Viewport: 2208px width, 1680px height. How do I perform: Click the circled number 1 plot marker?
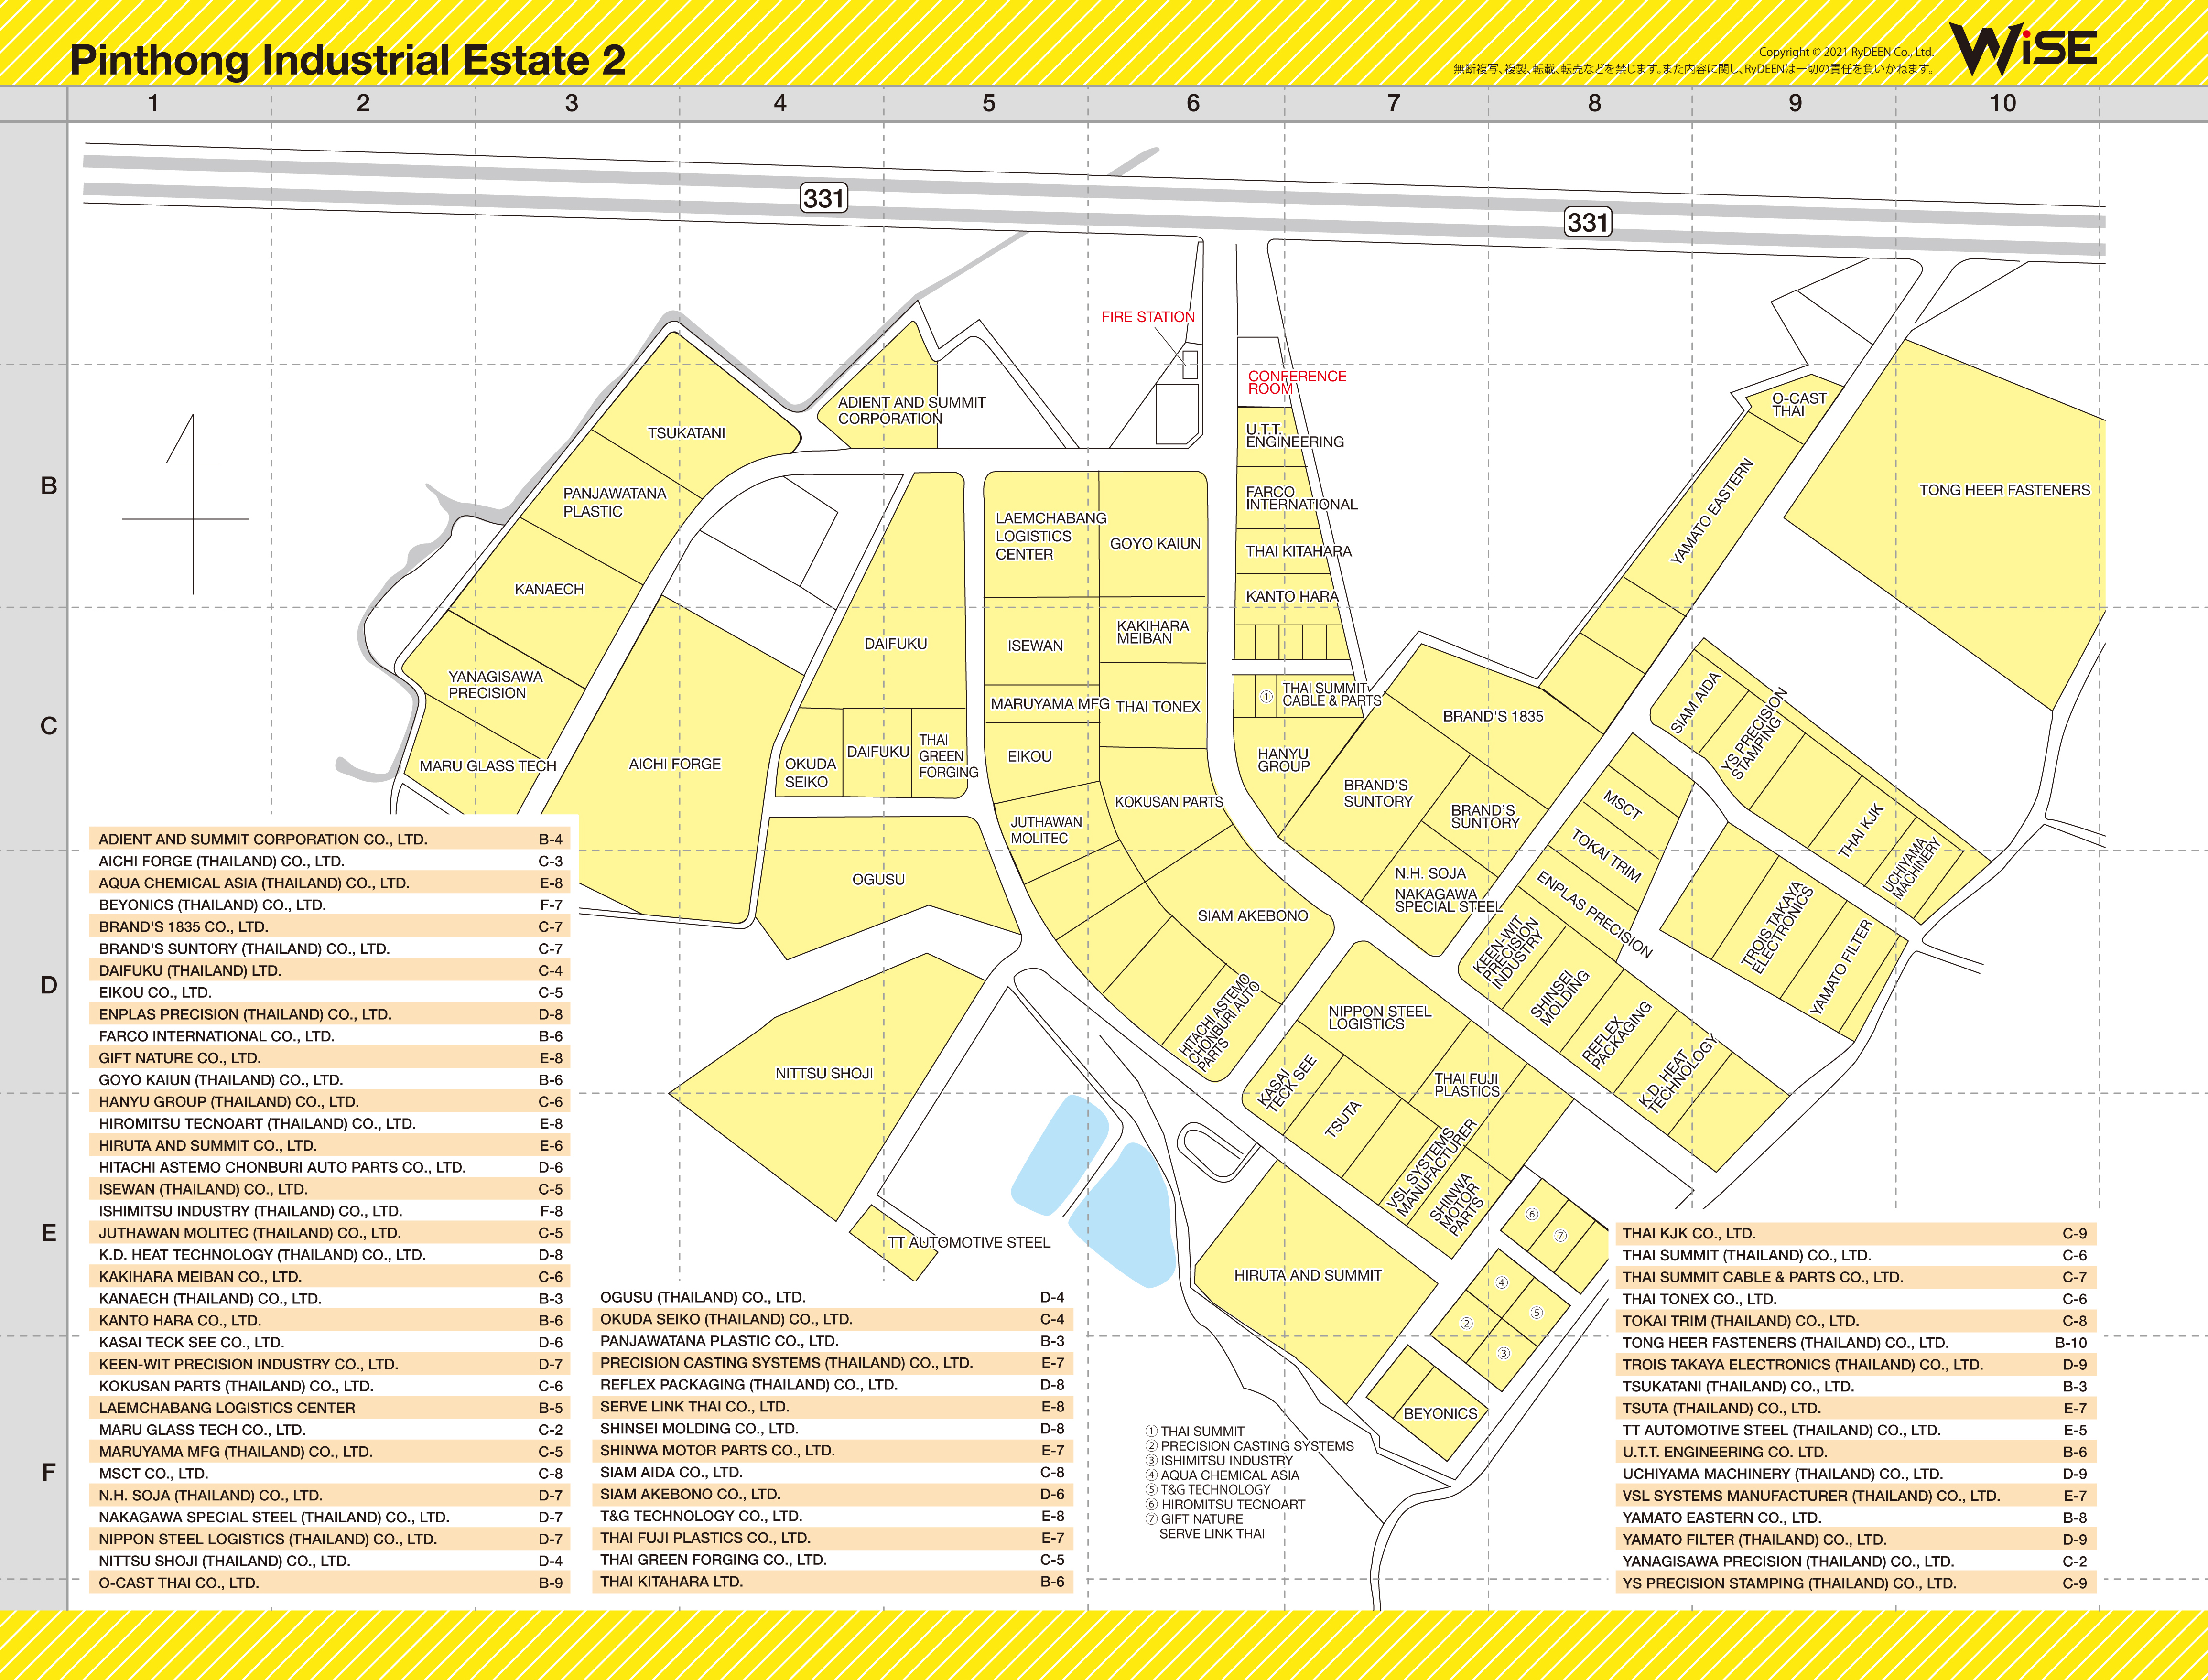coord(1266,697)
